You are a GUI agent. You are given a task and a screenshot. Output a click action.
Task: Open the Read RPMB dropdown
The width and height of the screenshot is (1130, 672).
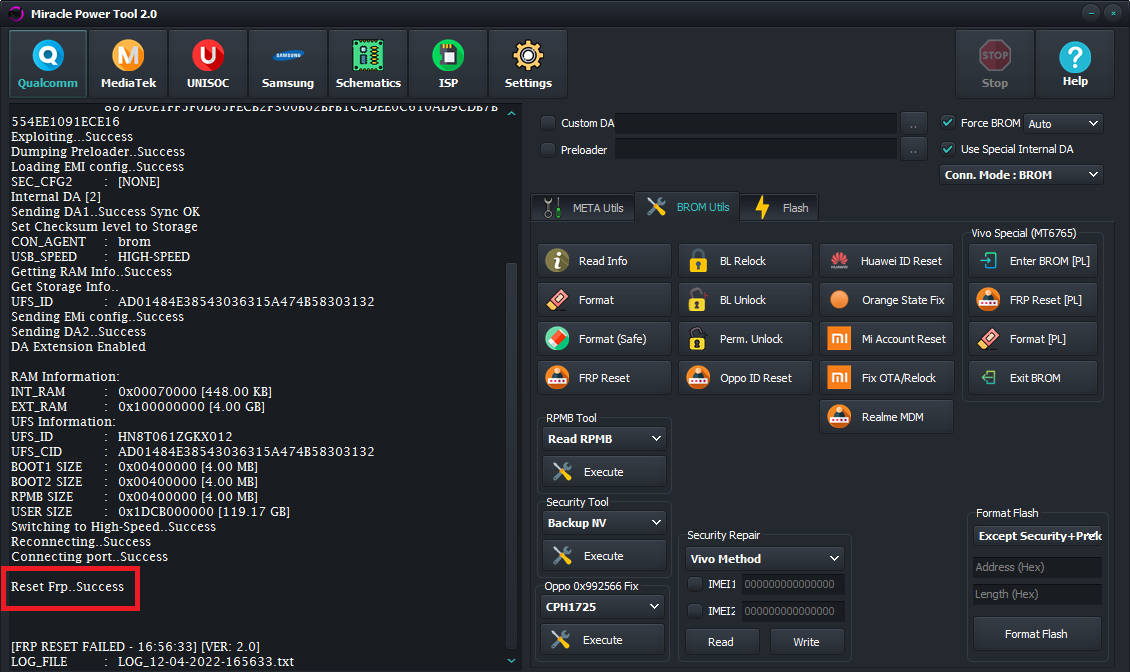click(604, 438)
